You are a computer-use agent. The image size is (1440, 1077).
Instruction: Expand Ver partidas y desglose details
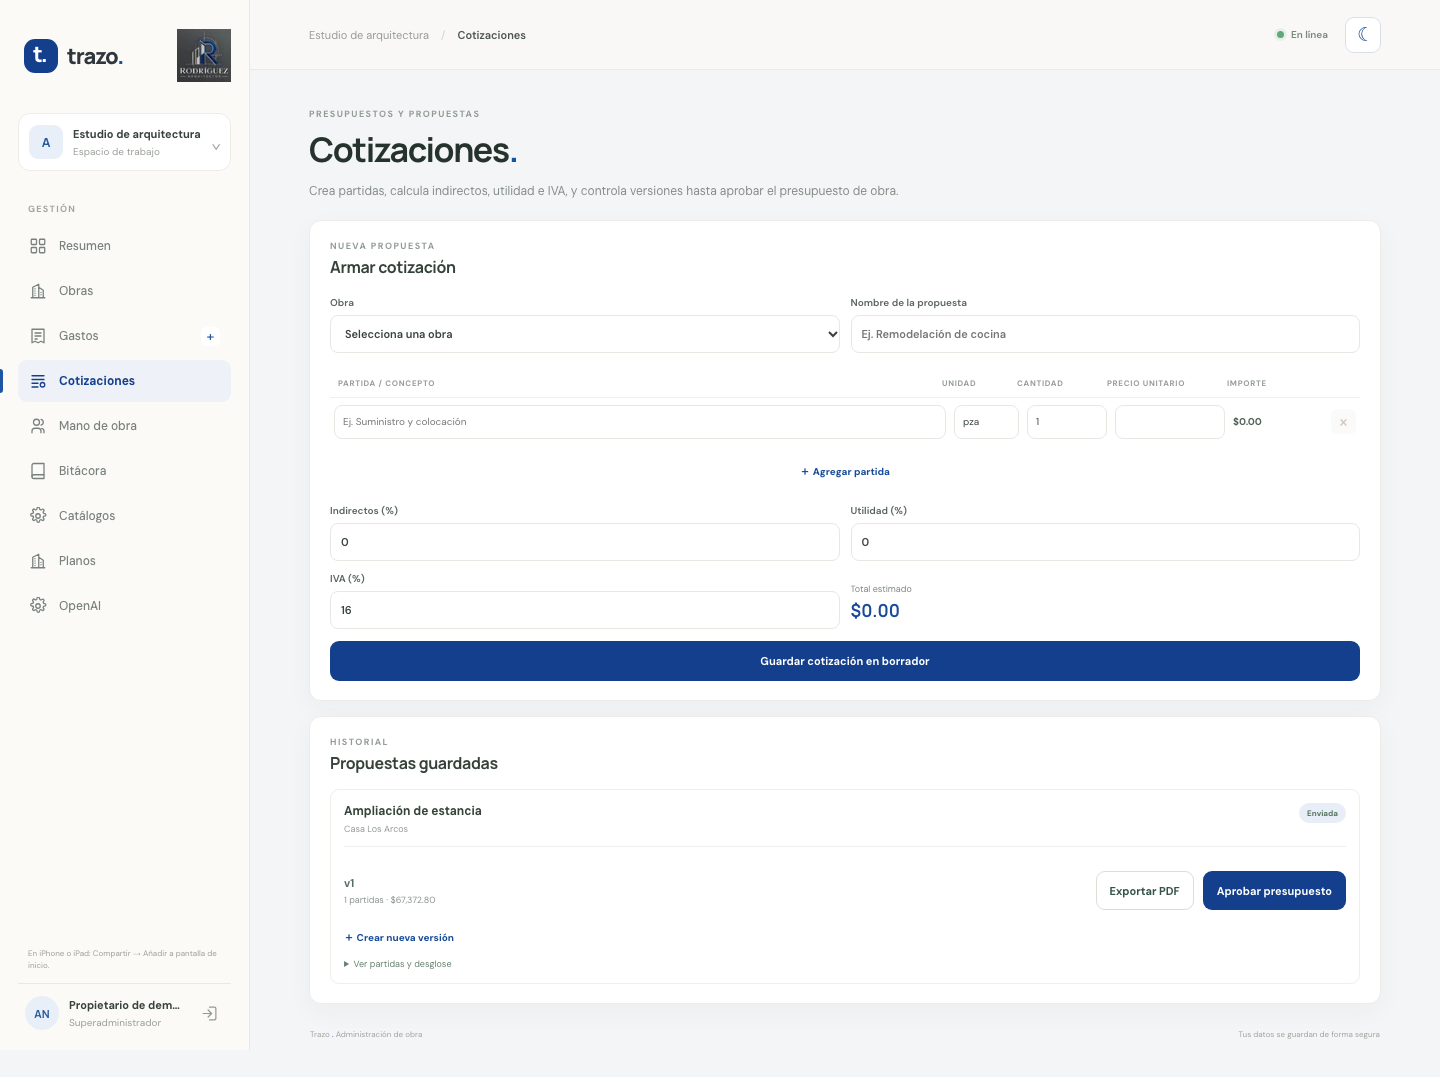[398, 964]
